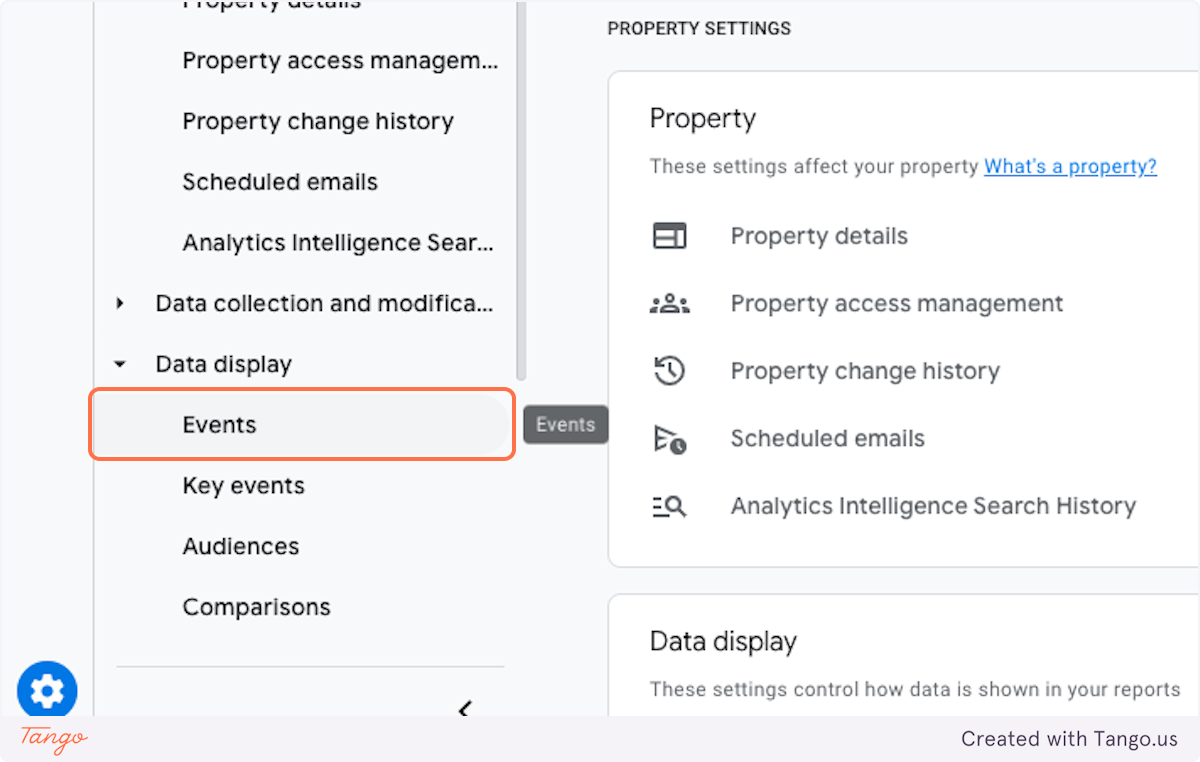
Task: Open Property access management in Property card
Action: pos(896,304)
